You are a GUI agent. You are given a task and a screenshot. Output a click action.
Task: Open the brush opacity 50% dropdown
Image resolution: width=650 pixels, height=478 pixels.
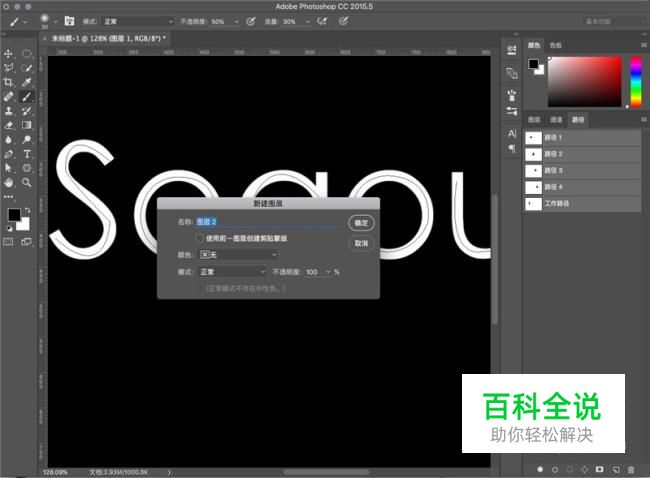[x=236, y=22]
